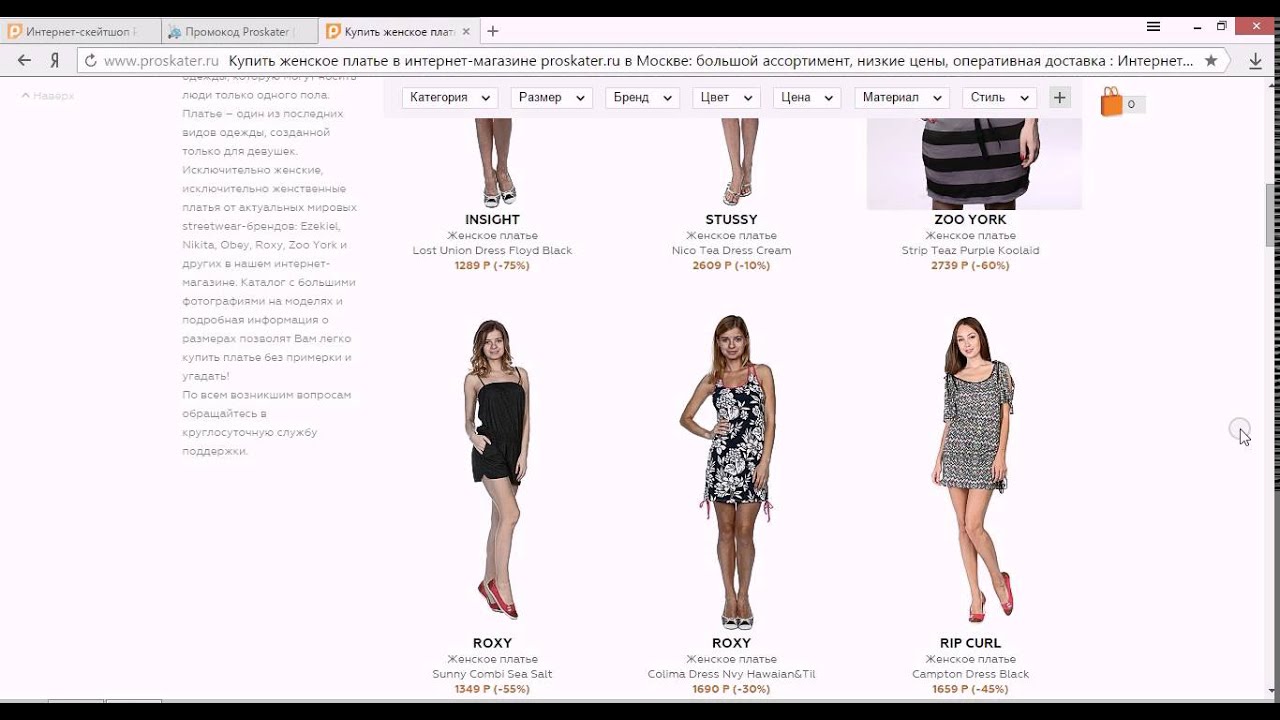
Task: Click the price '1289 Р (-75%)'
Action: pos(492,265)
